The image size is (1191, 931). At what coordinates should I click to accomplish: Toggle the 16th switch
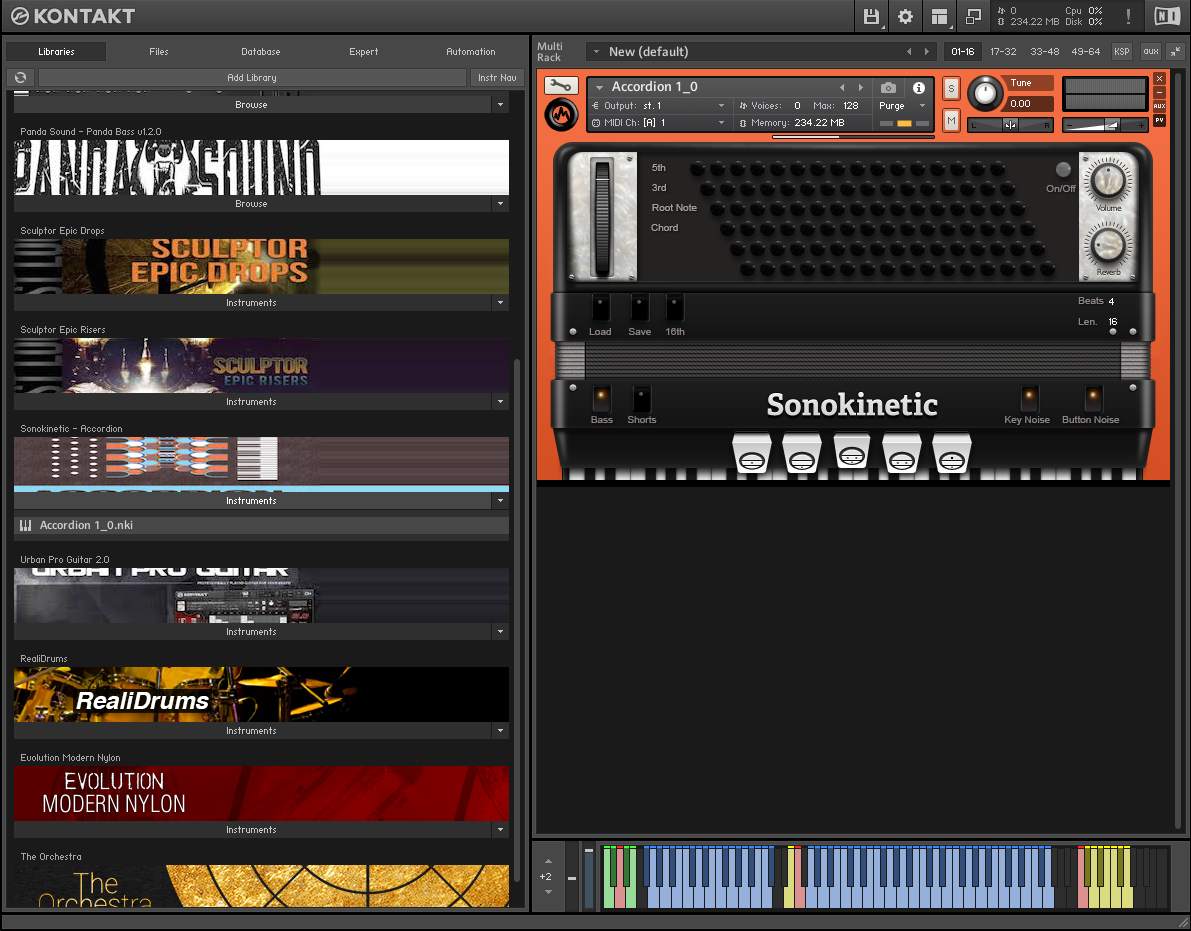coord(674,308)
